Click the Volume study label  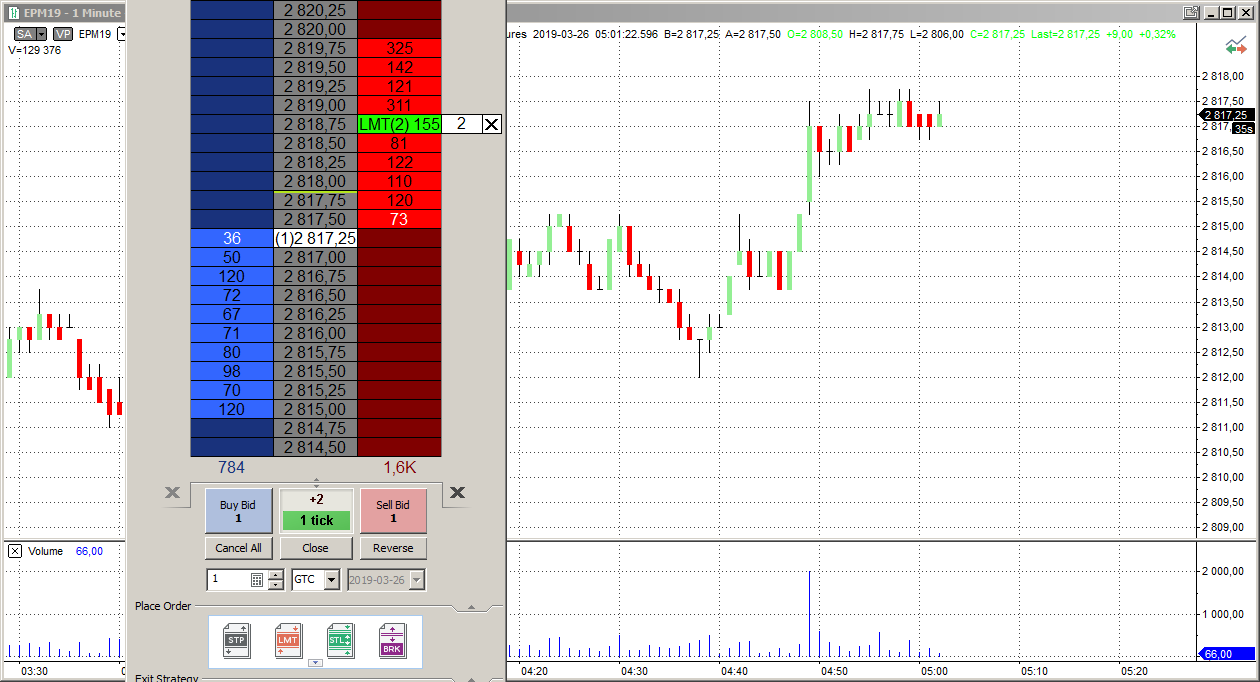(45, 551)
